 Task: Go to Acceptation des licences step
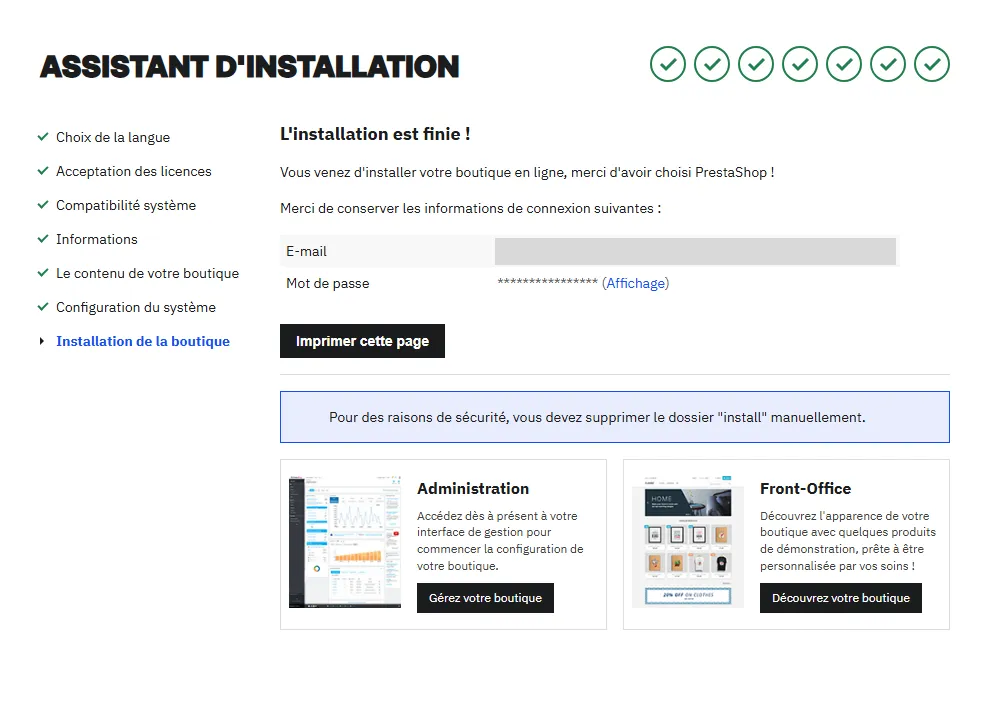pos(134,171)
